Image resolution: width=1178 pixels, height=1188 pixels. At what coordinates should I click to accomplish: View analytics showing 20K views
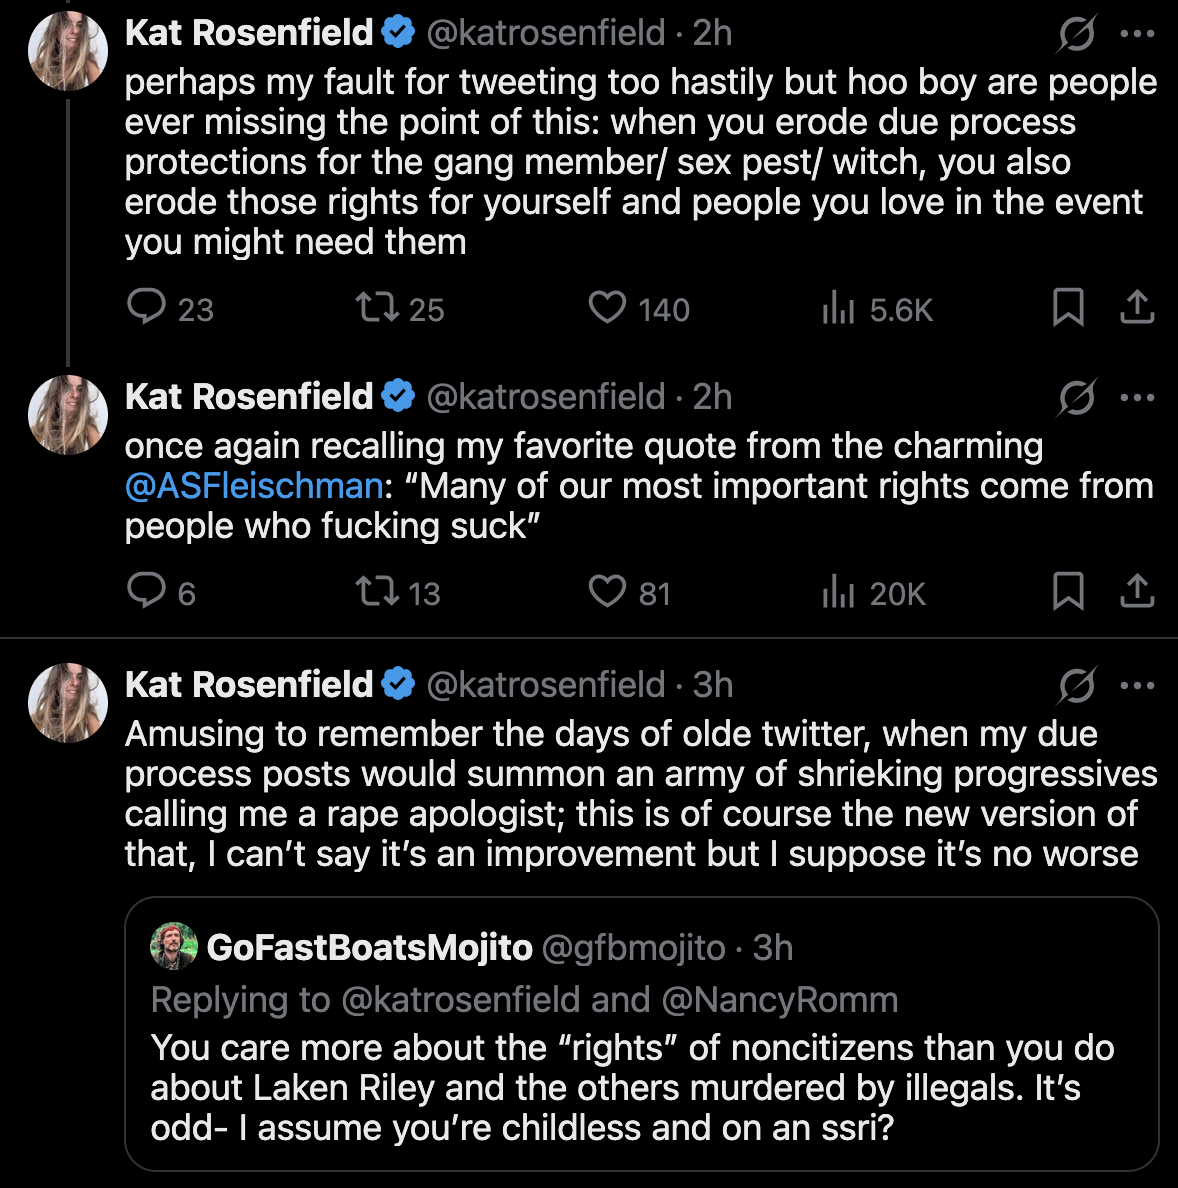point(838,593)
